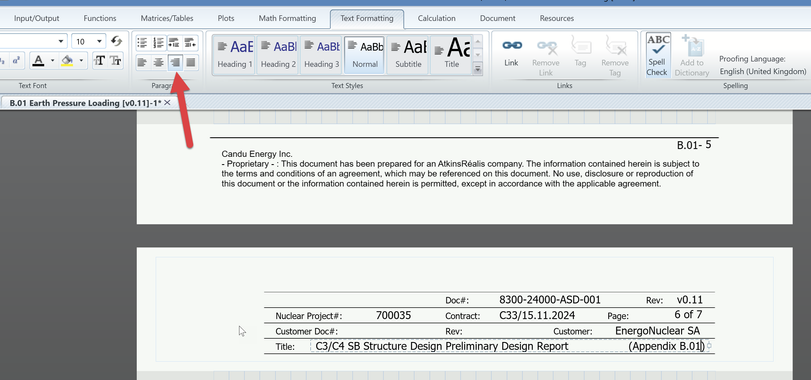The image size is (811, 380).
Task: Expand the full text styles gallery
Action: coord(478,68)
